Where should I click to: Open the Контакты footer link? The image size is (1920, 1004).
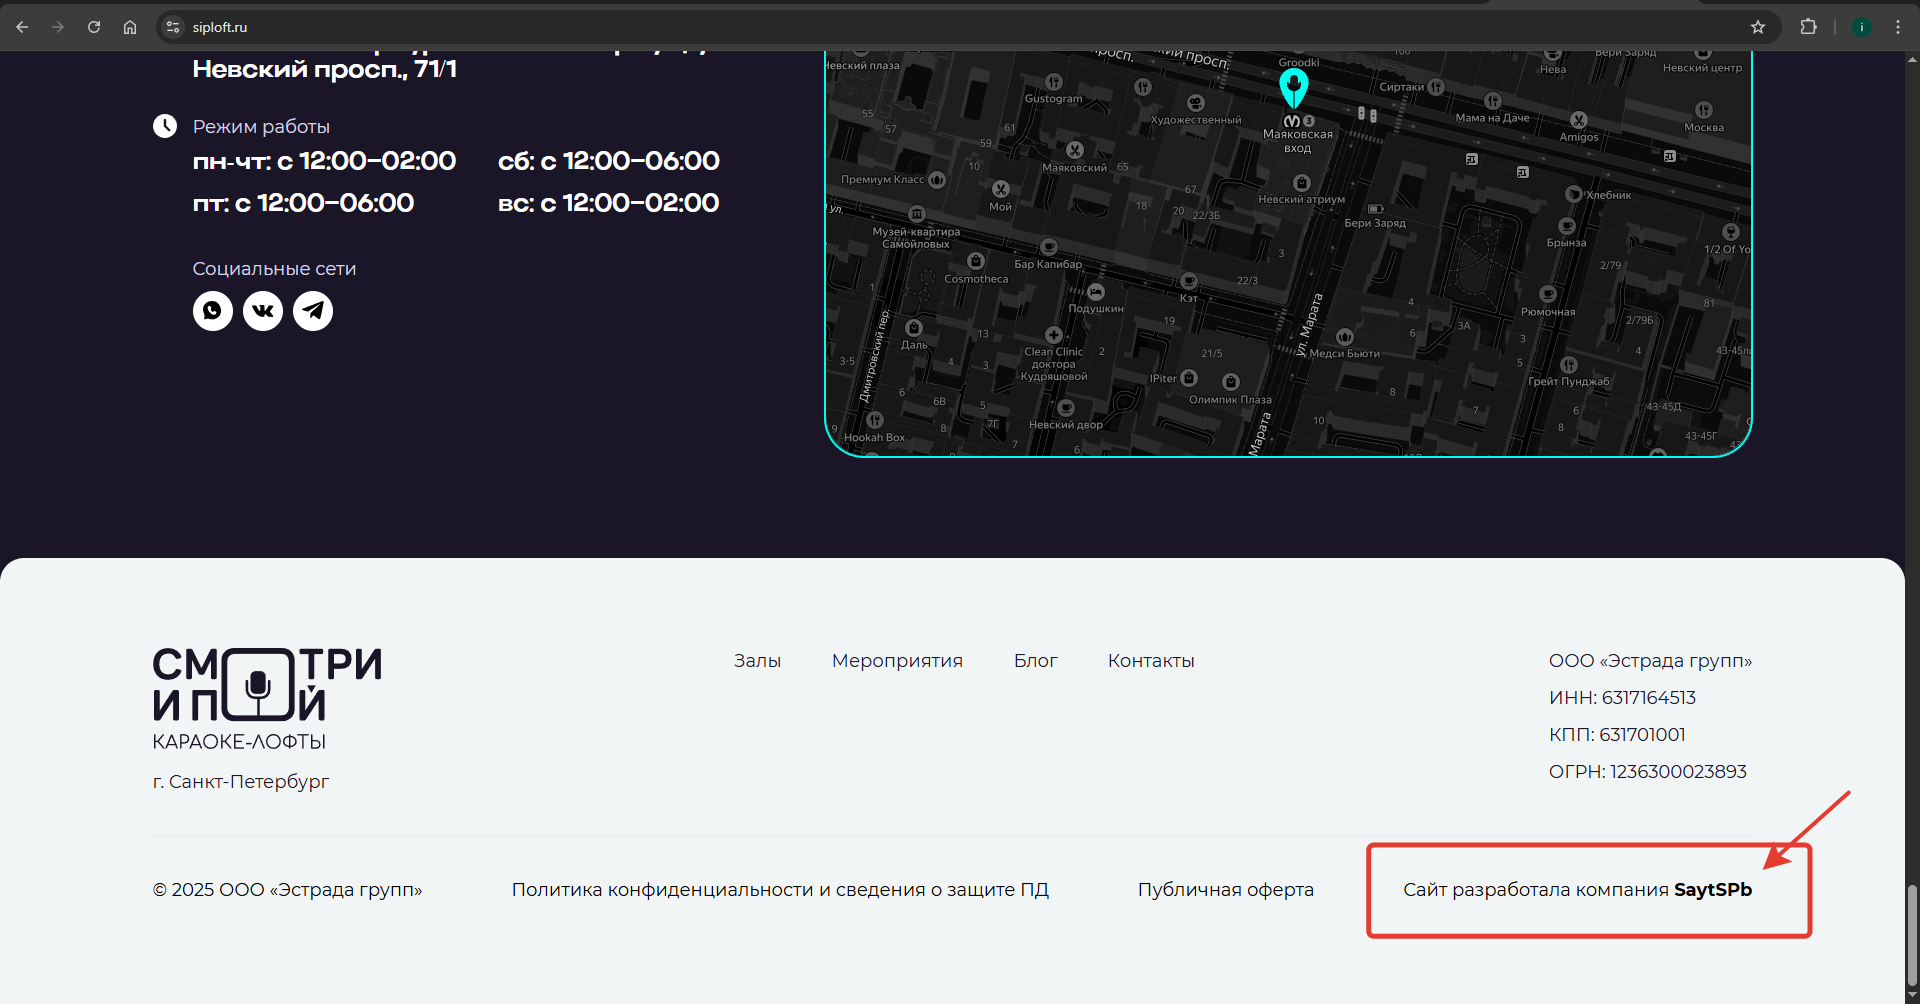1151,661
